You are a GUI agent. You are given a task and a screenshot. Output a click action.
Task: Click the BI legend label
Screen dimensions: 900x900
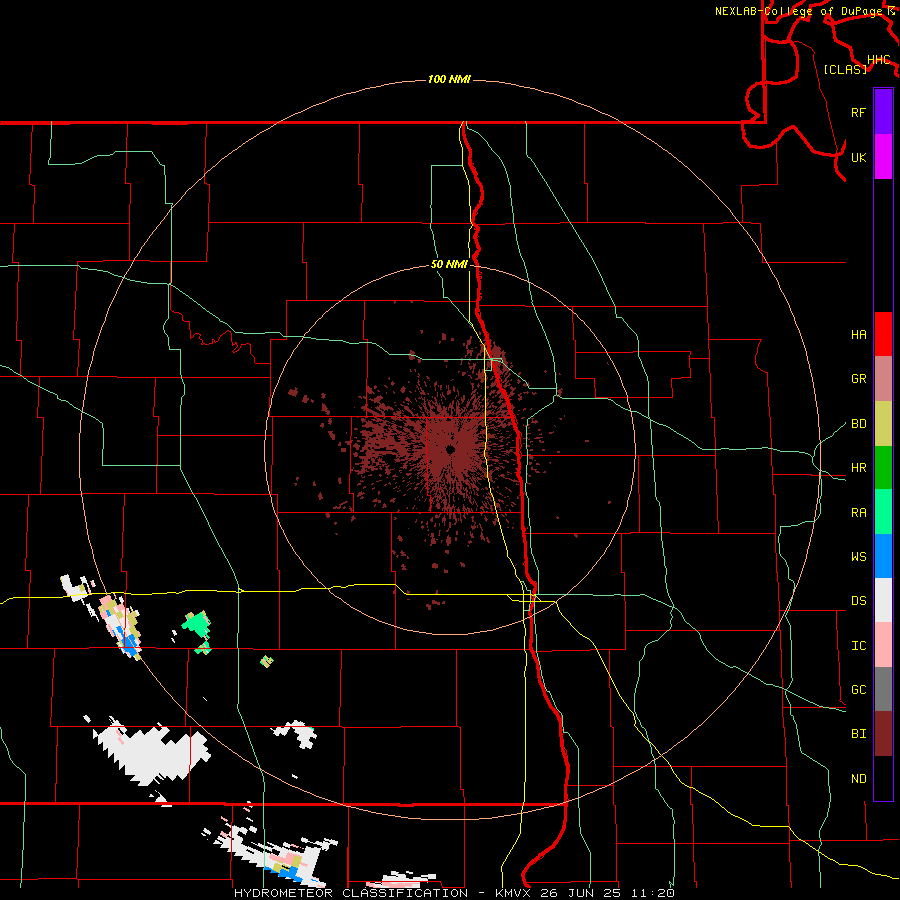tap(858, 734)
